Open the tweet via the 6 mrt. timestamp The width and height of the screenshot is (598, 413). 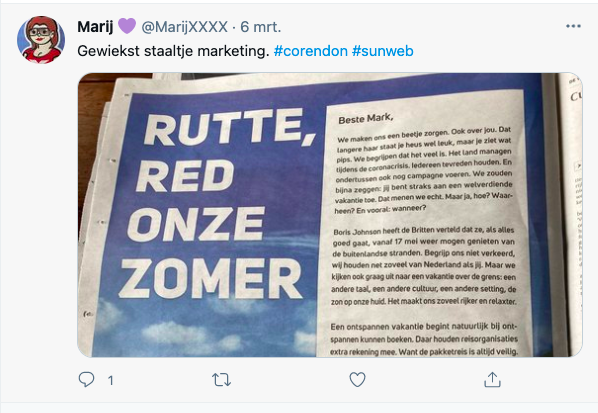click(x=260, y=27)
